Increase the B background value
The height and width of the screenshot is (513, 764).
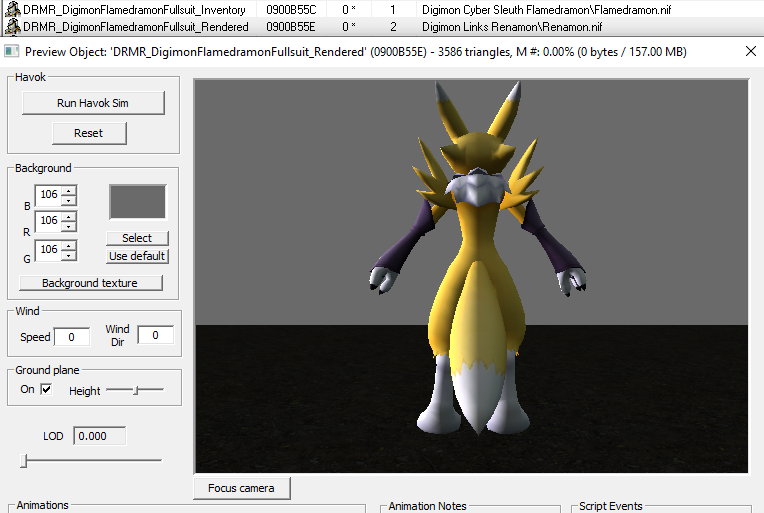click(69, 190)
